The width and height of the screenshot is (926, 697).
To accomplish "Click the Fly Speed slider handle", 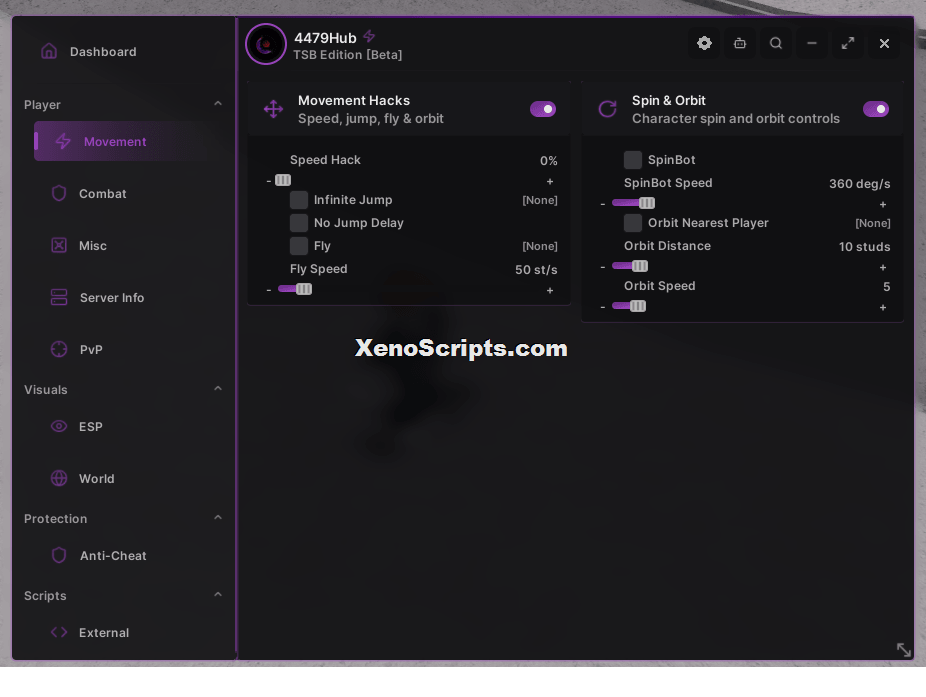I will point(304,289).
